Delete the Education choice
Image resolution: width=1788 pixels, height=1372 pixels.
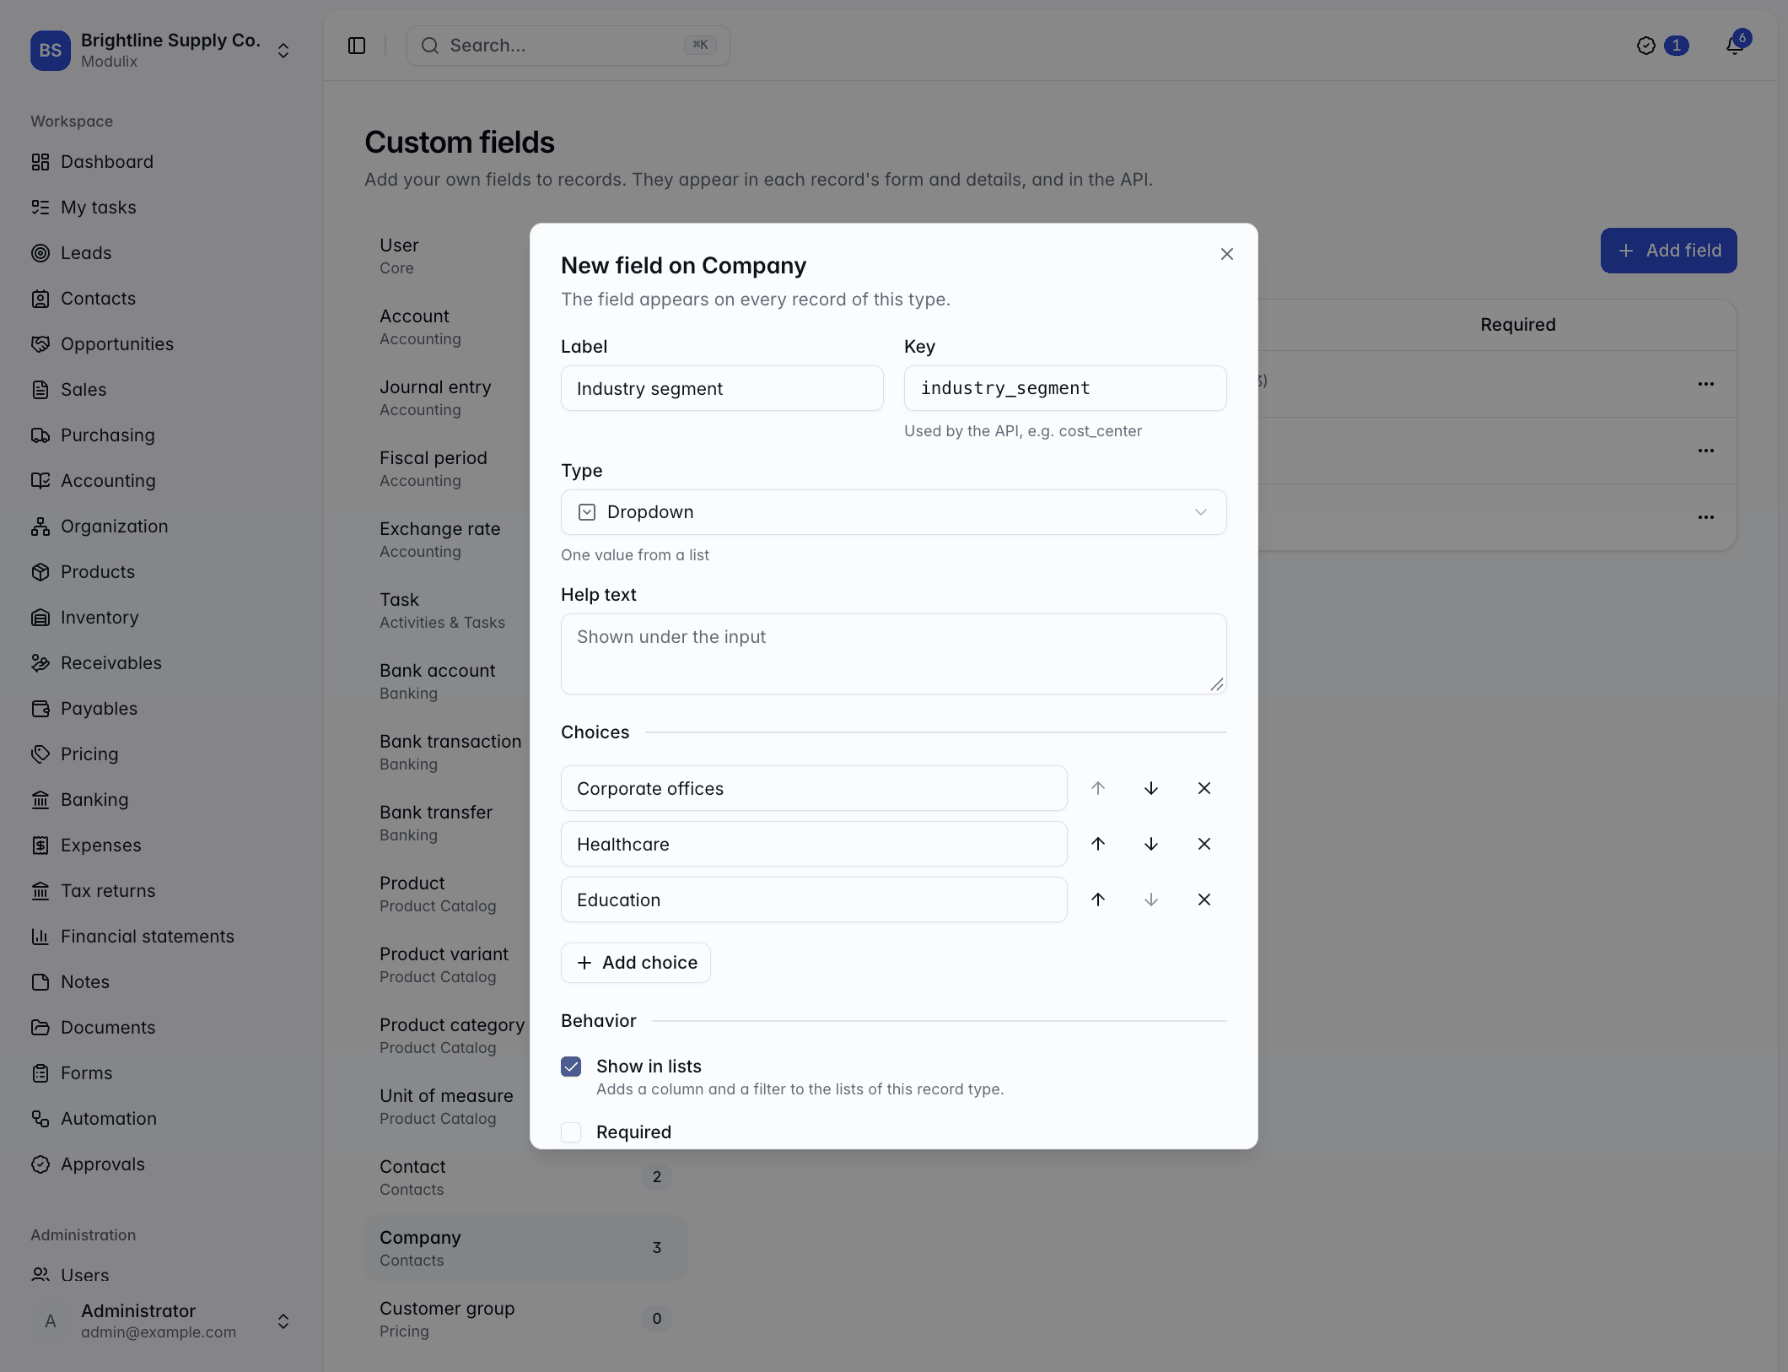1204,900
